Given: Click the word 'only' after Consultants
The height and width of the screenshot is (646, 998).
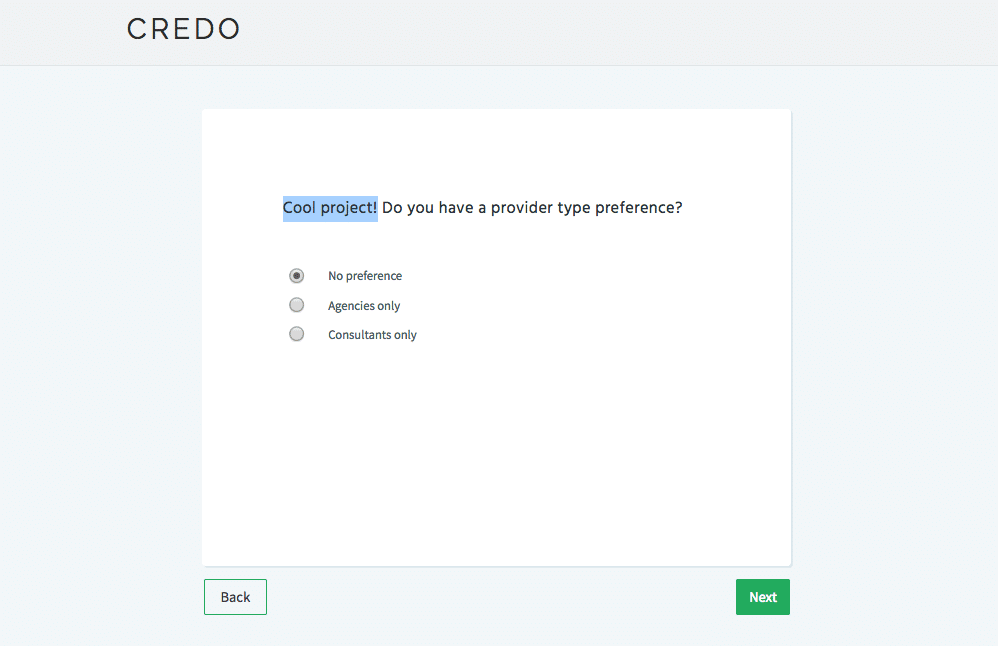Looking at the screenshot, I should tap(405, 335).
